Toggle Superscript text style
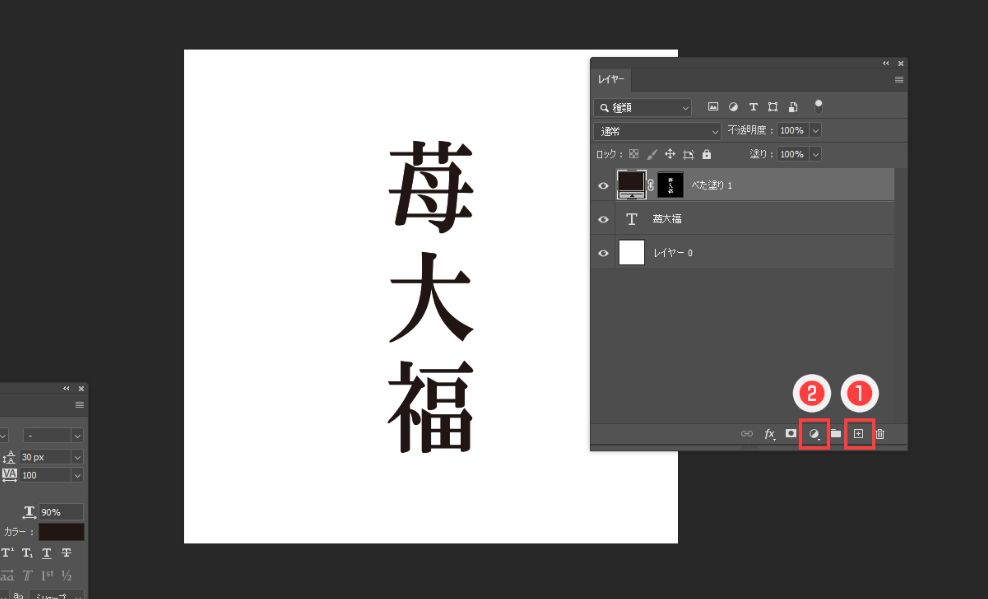988x599 pixels. [8, 553]
